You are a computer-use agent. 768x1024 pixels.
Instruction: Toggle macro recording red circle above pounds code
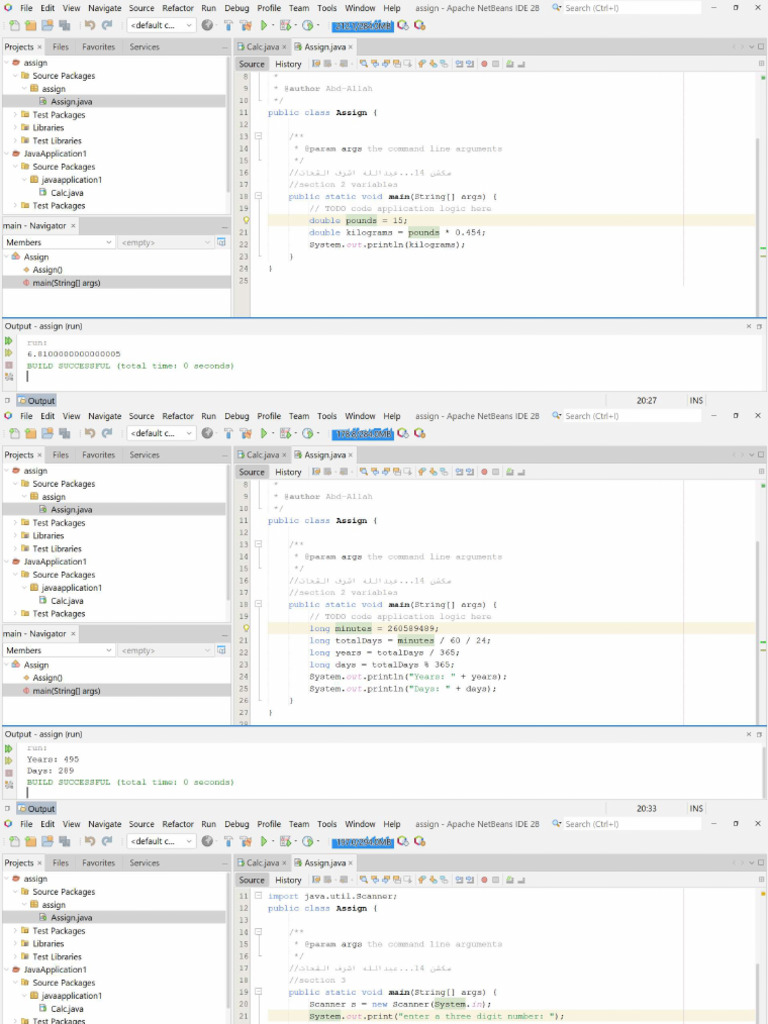(x=484, y=64)
